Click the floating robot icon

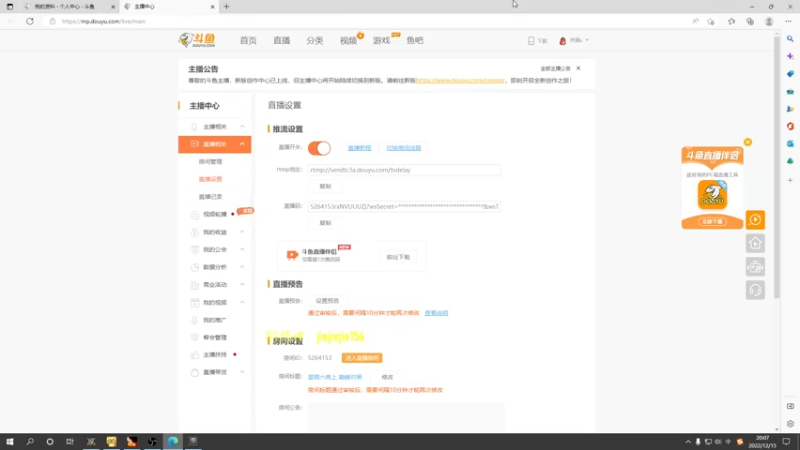(755, 267)
